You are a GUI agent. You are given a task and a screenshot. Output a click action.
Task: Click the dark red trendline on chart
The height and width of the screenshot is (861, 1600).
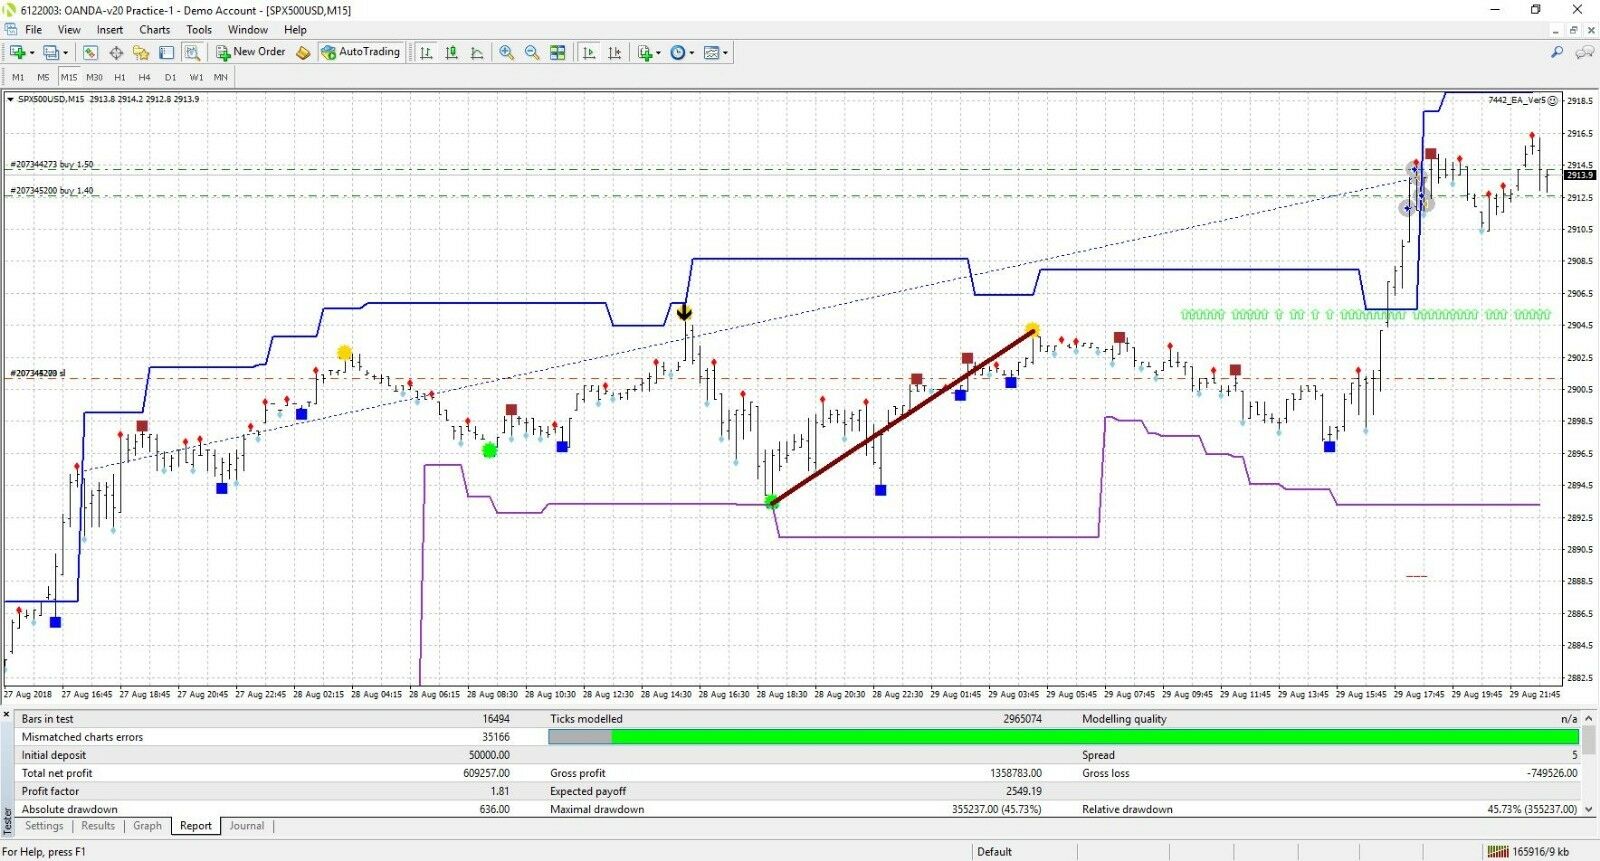pos(902,416)
